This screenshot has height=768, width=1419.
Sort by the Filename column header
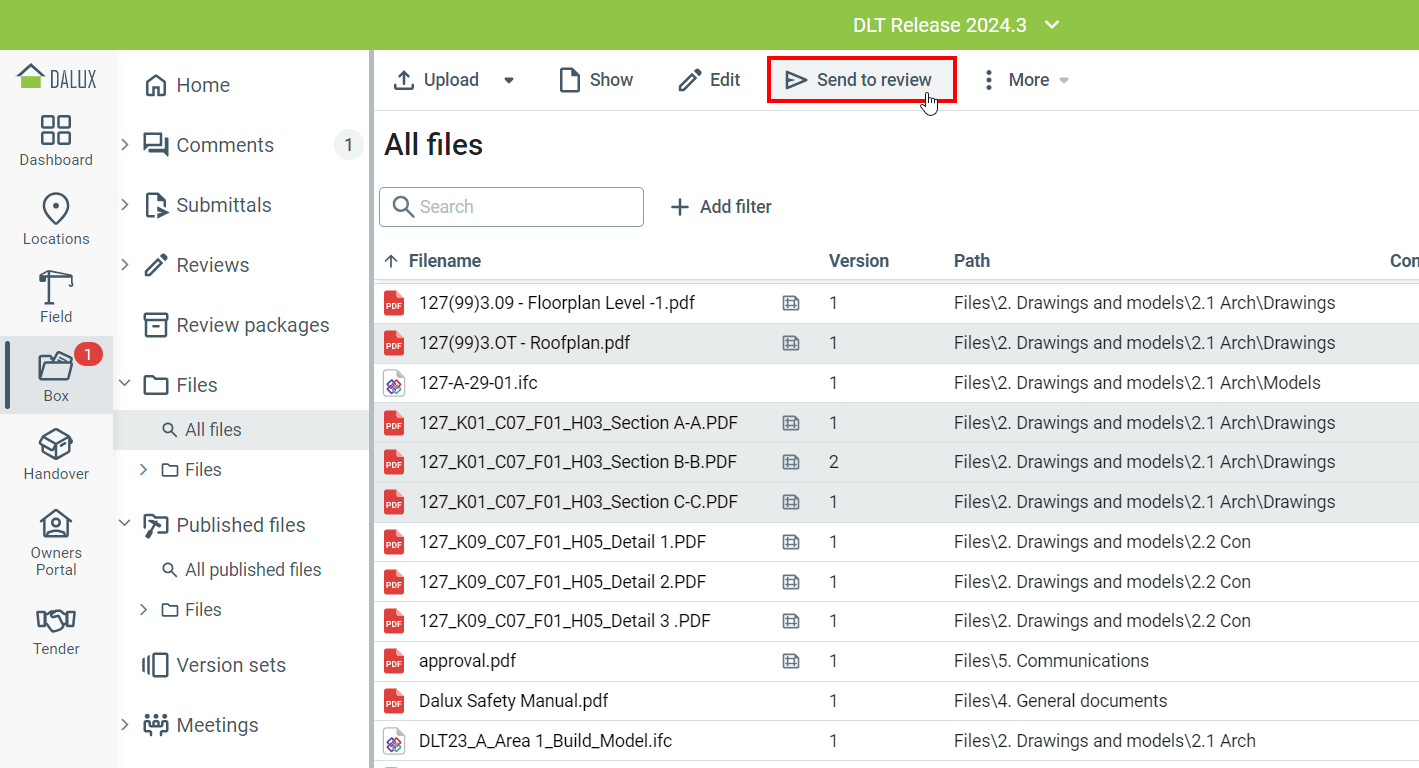click(444, 261)
